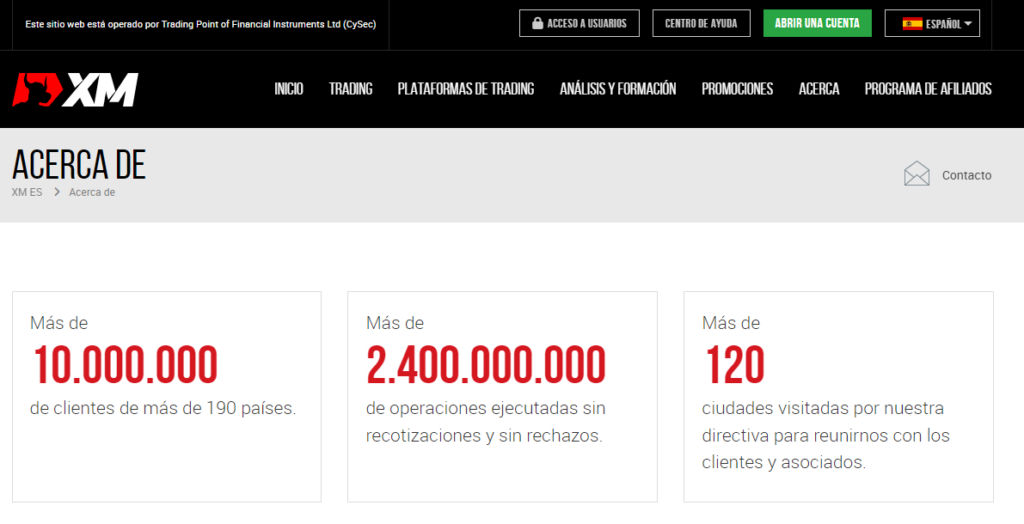The image size is (1024, 524).
Task: Click the padlock icon for user access
Action: [x=538, y=23]
